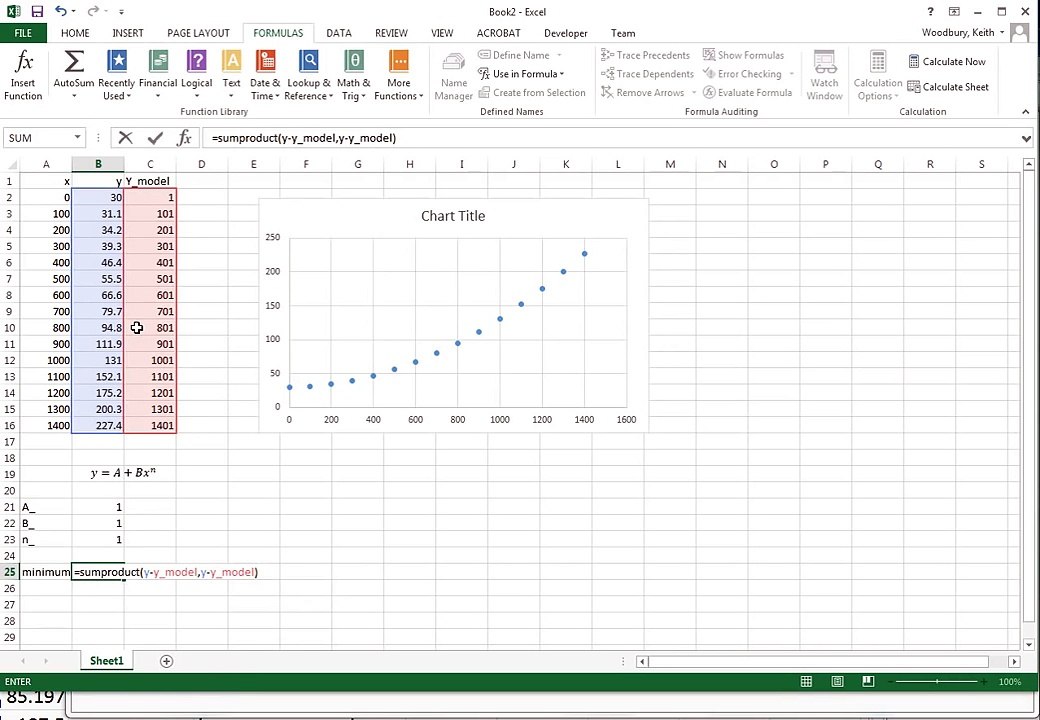Click Trace Dependents
The image size is (1040, 720).
[647, 74]
